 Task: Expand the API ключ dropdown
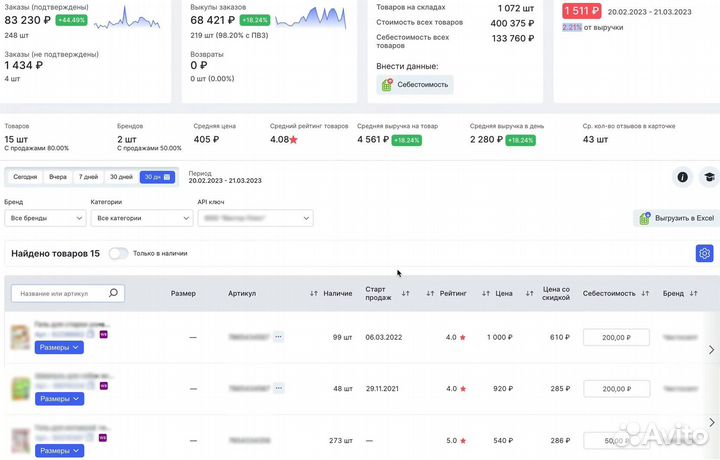(x=254, y=218)
